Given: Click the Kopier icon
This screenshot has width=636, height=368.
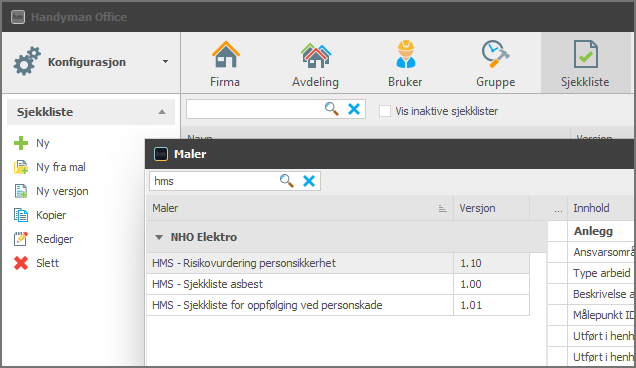Looking at the screenshot, I should coord(21,215).
